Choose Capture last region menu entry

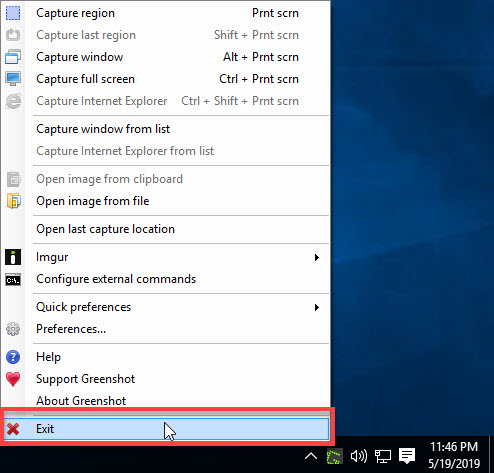[x=166, y=35]
